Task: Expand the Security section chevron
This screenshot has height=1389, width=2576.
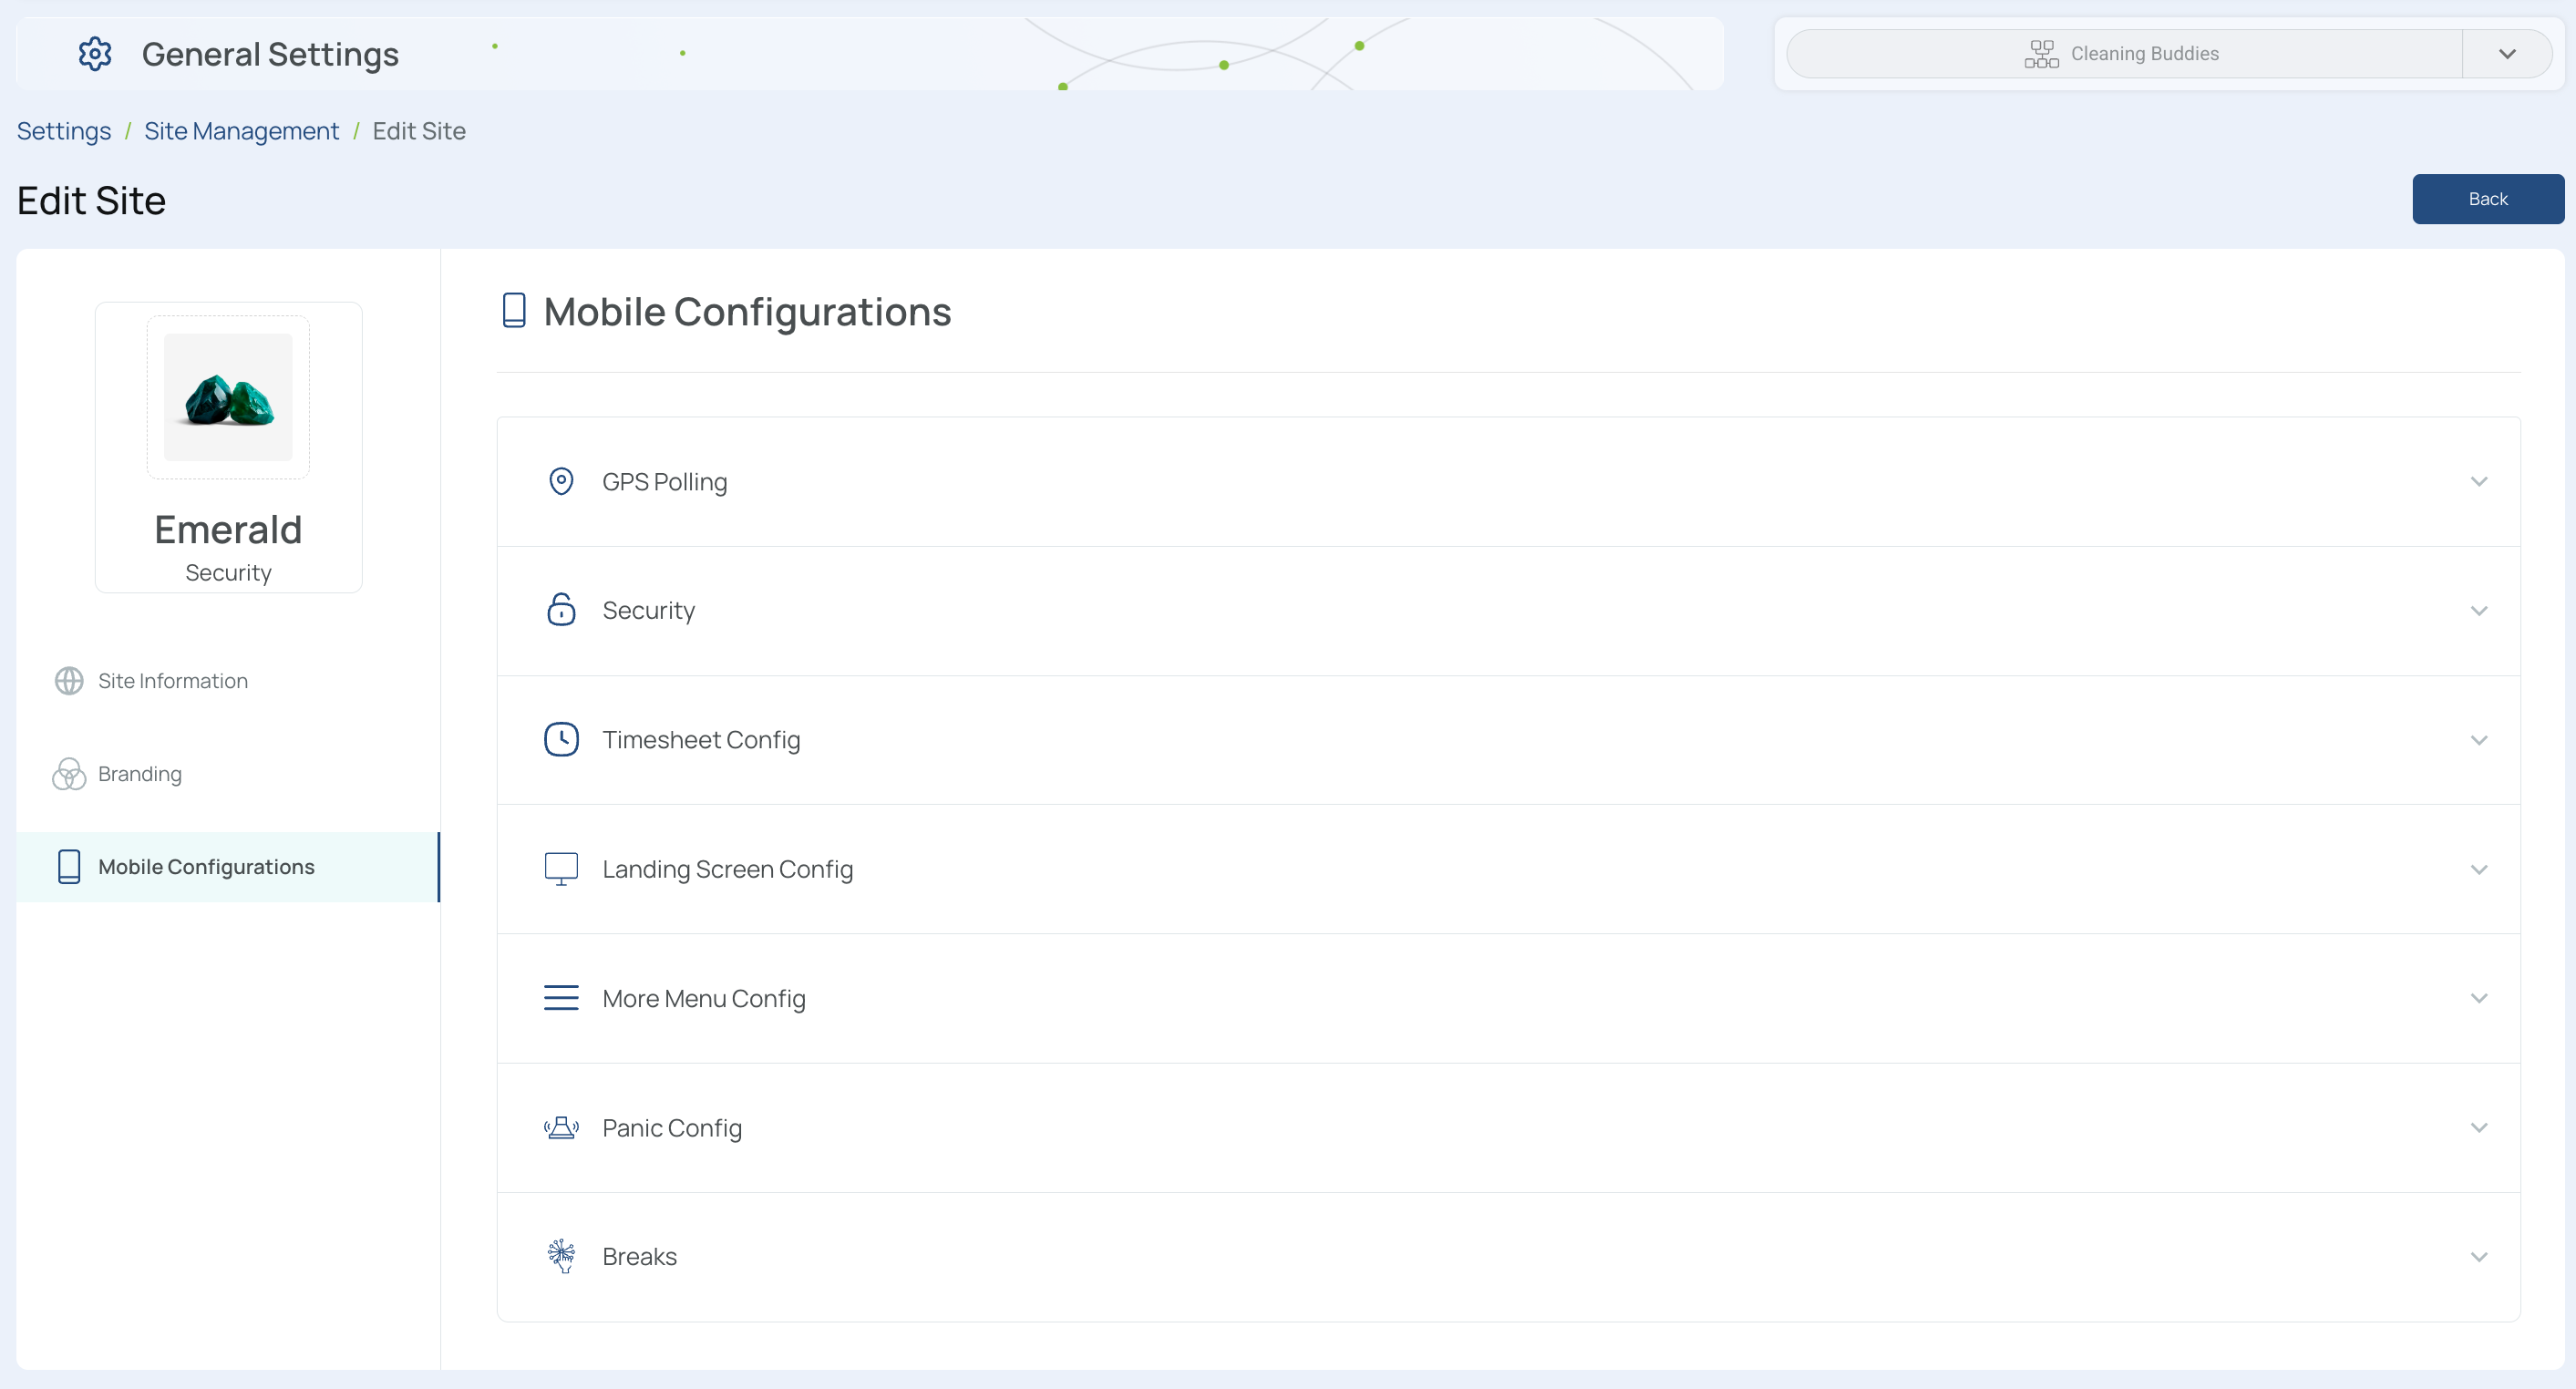Action: (x=2479, y=611)
